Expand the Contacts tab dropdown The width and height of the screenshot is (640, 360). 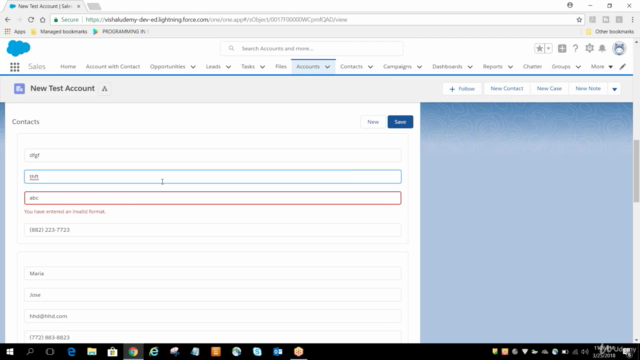coord(370,67)
